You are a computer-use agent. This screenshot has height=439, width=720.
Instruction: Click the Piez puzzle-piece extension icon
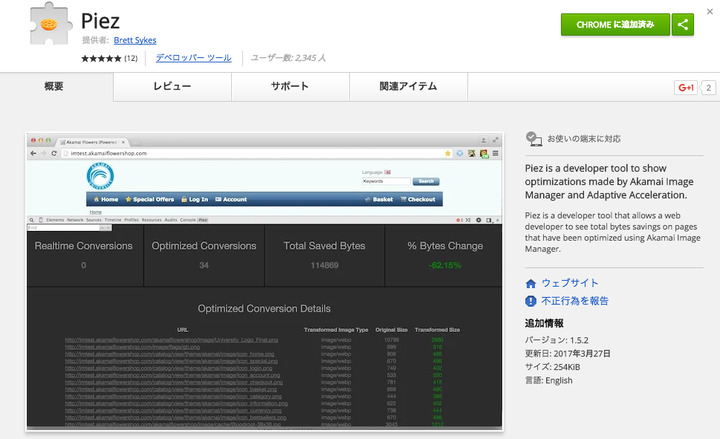coord(51,24)
